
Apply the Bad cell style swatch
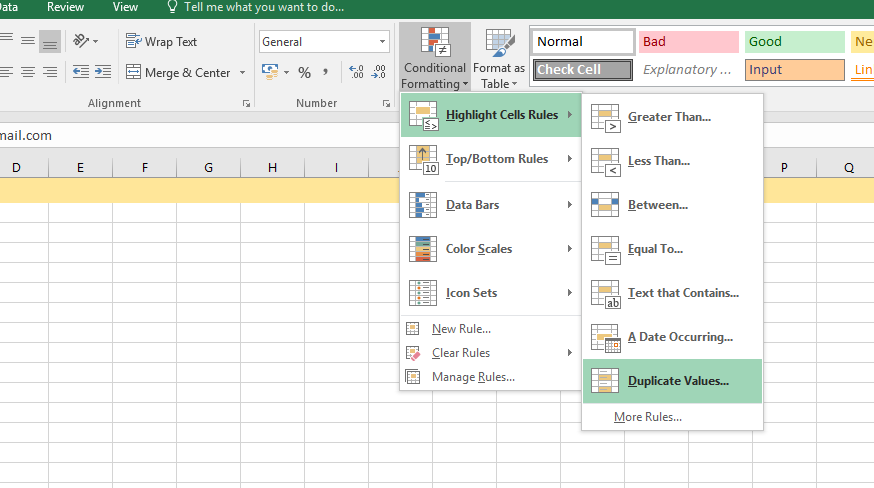pos(688,42)
